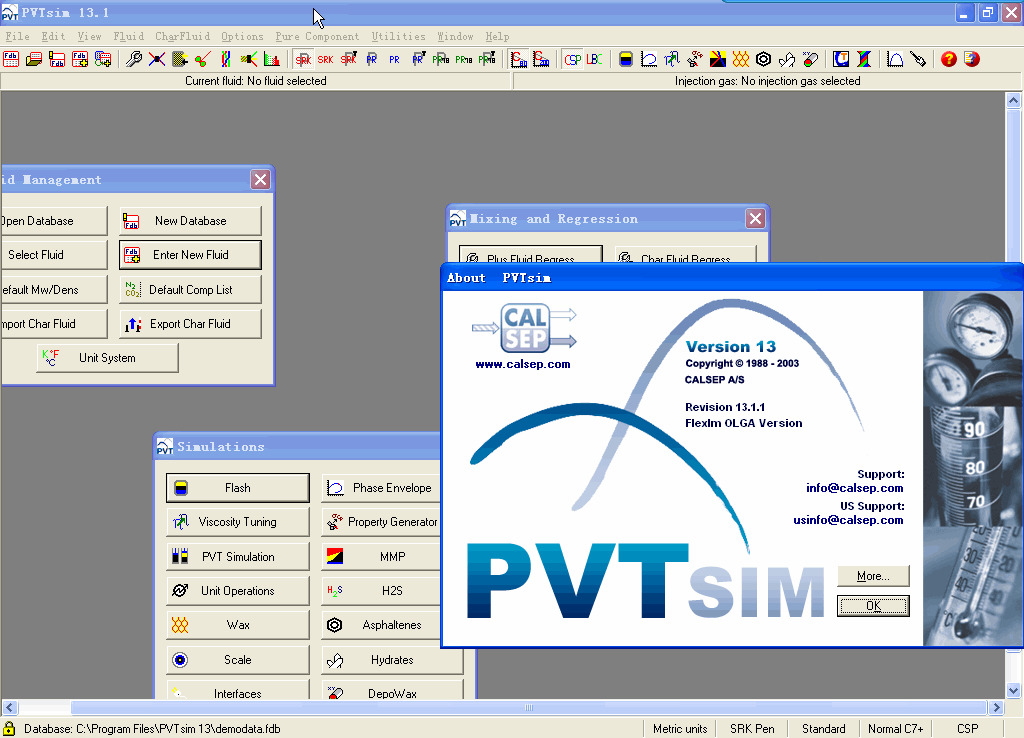Click the www.calsep.com link in About dialog
Viewport: 1024px width, 738px height.
[x=522, y=364]
